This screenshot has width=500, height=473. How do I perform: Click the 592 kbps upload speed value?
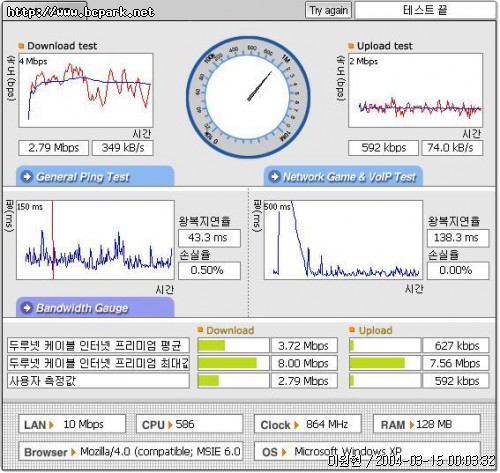(x=383, y=148)
